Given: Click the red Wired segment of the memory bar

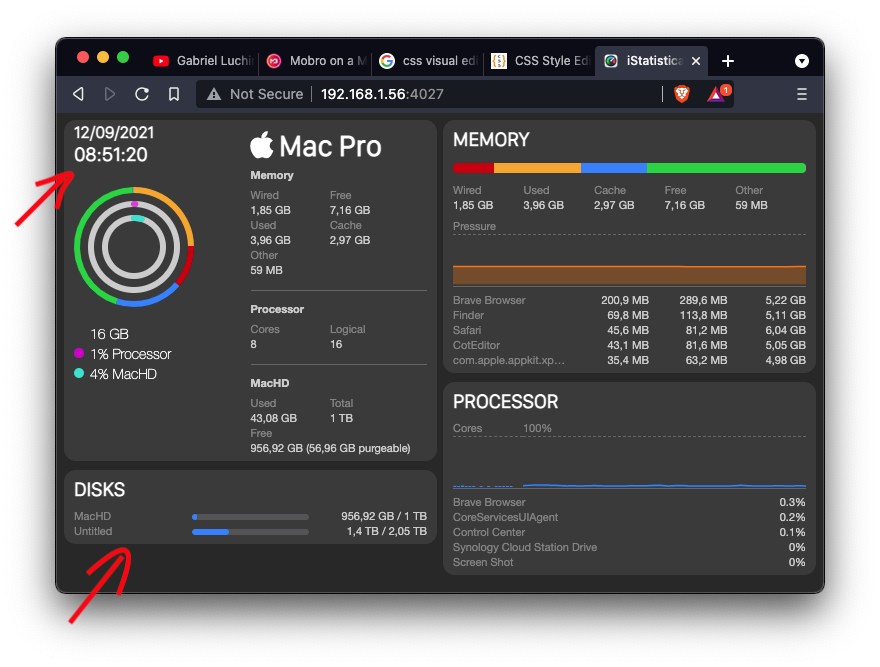Looking at the screenshot, I should pyautogui.click(x=473, y=168).
